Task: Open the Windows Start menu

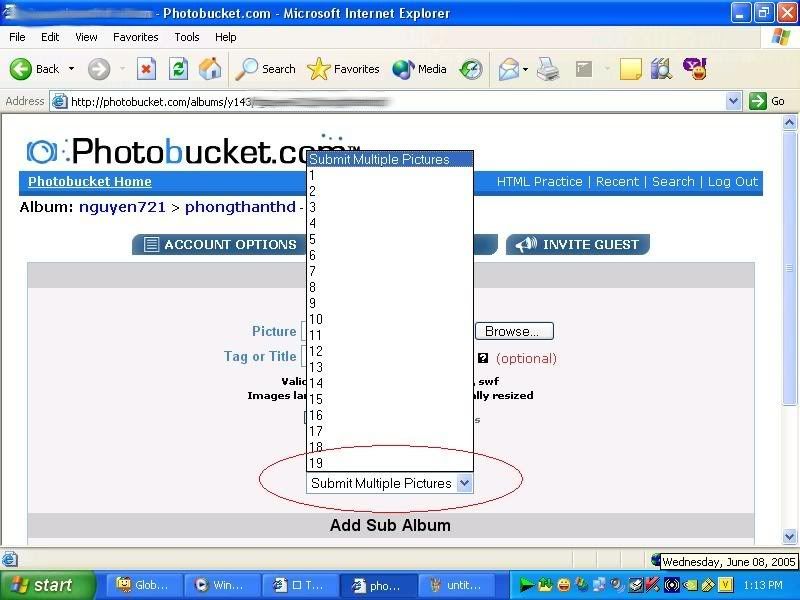Action: pos(47,585)
